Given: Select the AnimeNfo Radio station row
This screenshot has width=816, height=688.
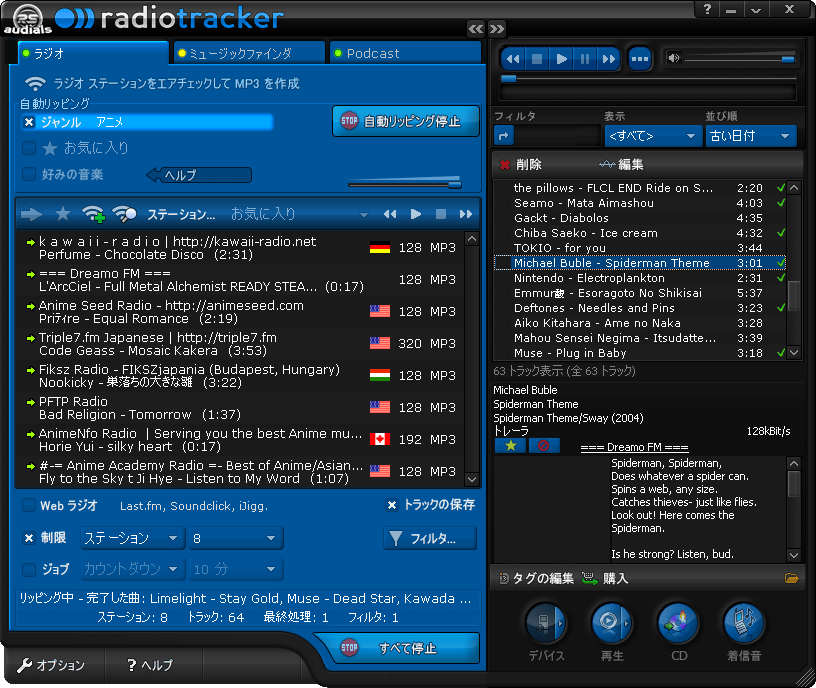Looking at the screenshot, I should (241, 440).
